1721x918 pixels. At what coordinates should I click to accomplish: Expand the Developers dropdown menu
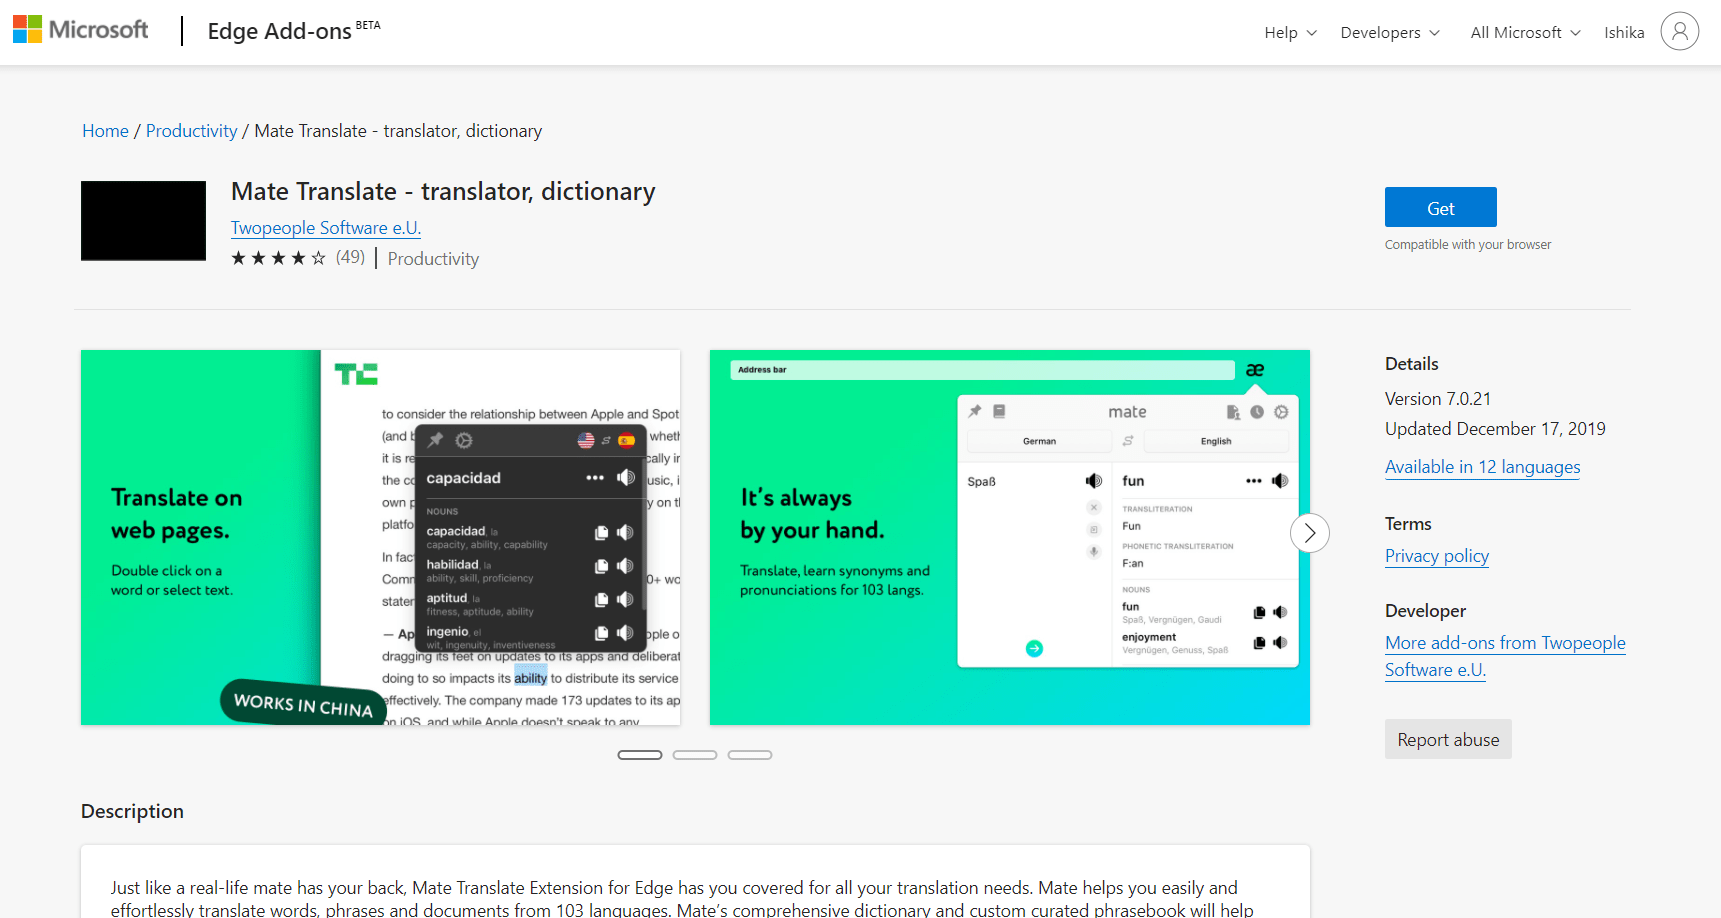coord(1390,32)
